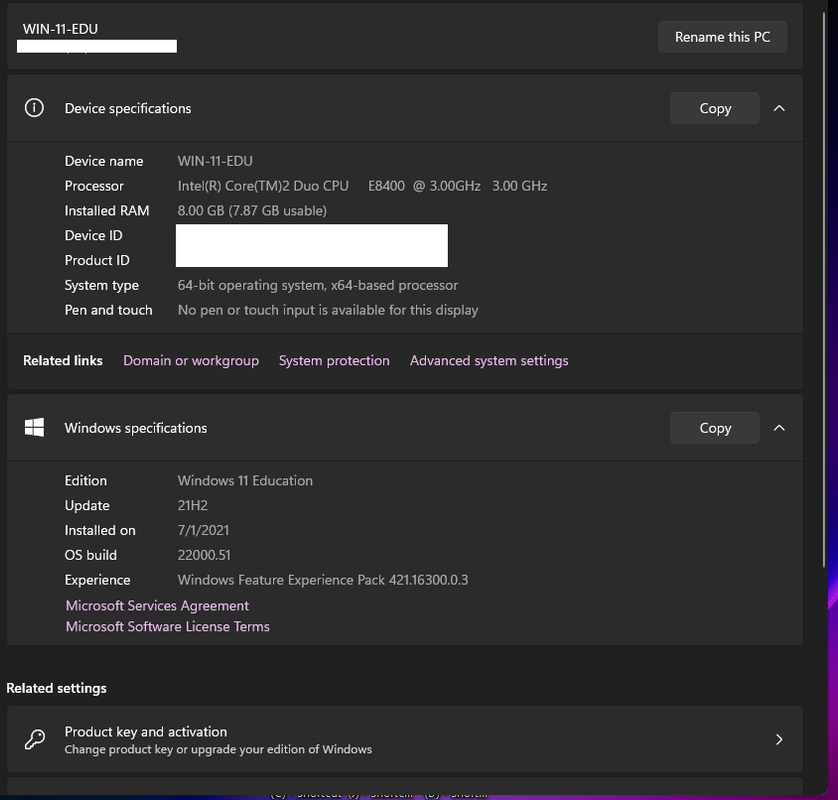Open the System protection link
Screen dimensions: 838x800
click(x=334, y=361)
